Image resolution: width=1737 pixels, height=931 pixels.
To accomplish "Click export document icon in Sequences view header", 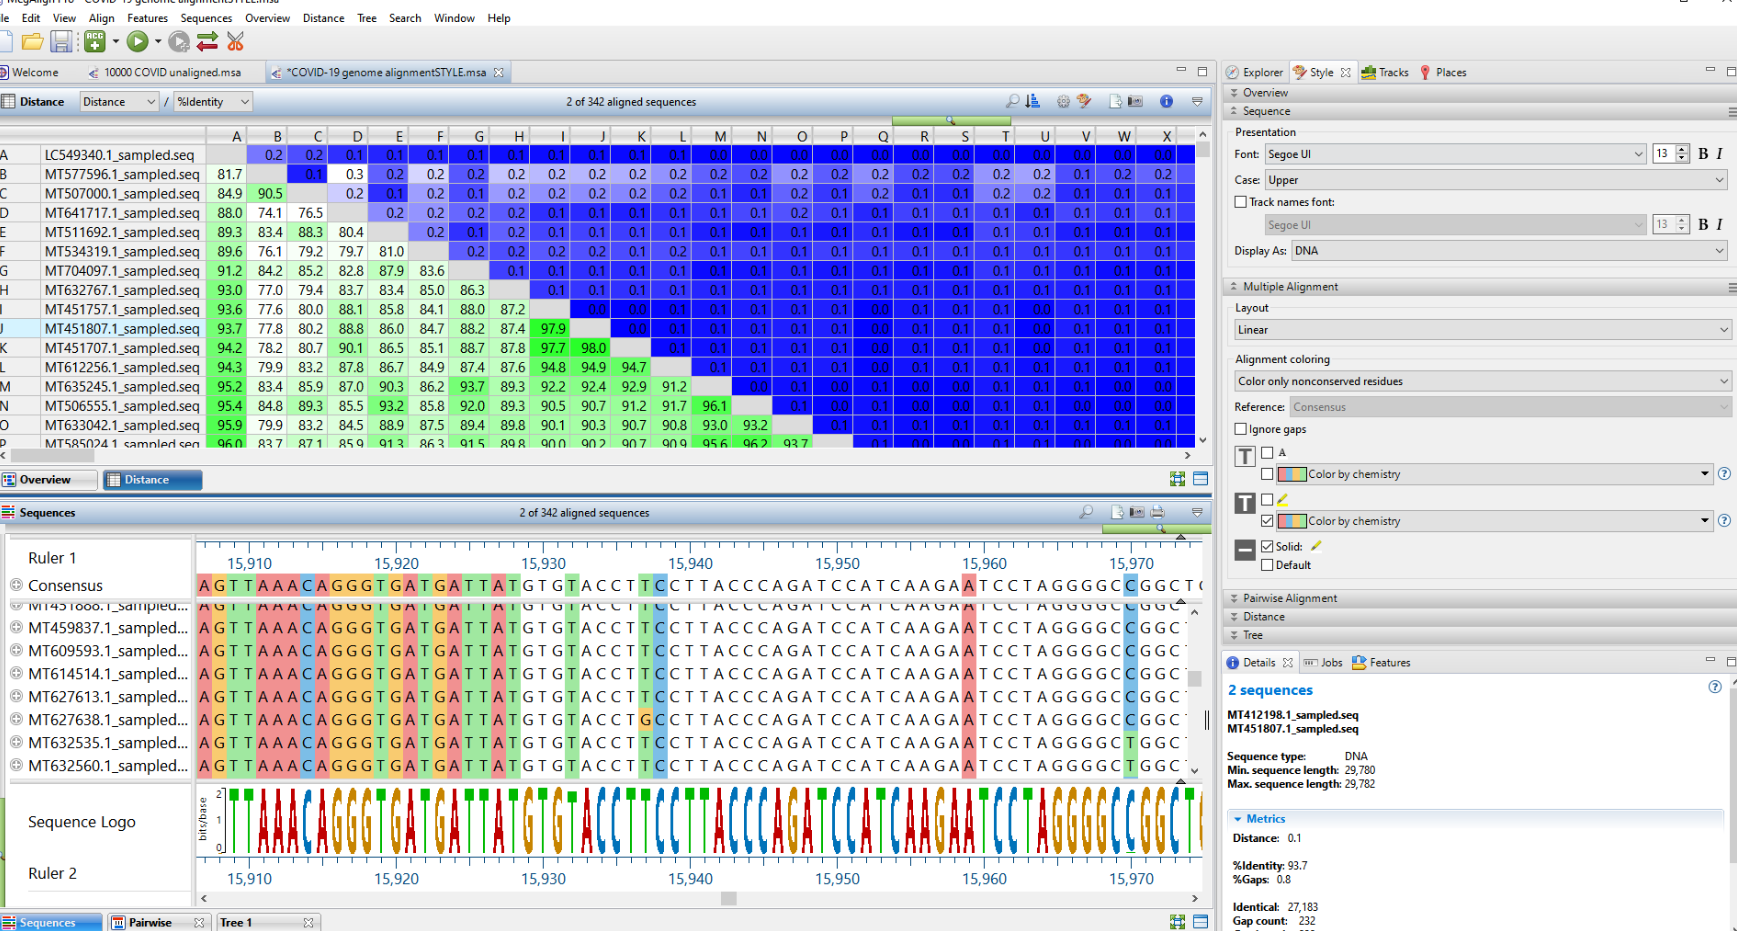I will click(1117, 512).
